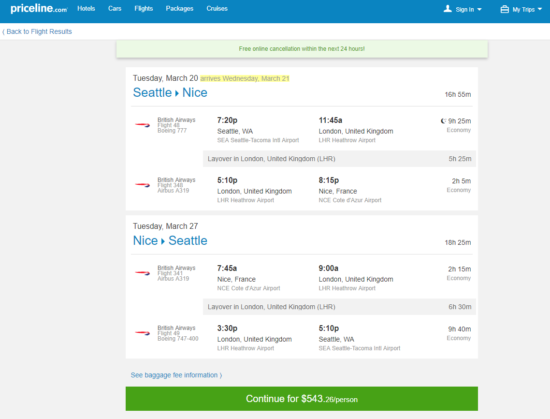Click the overnight moon icon beside 9h 25m
The width and height of the screenshot is (550, 419).
point(443,121)
